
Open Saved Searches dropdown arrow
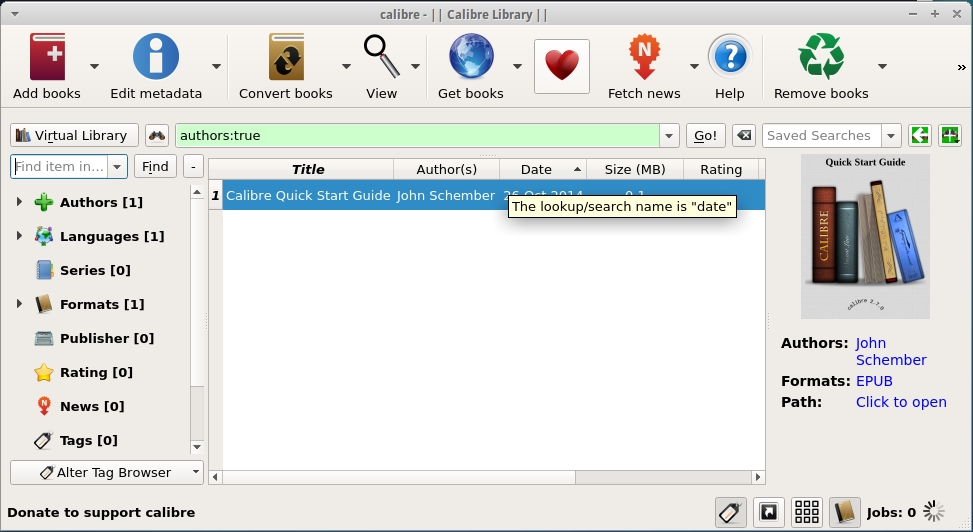point(891,135)
